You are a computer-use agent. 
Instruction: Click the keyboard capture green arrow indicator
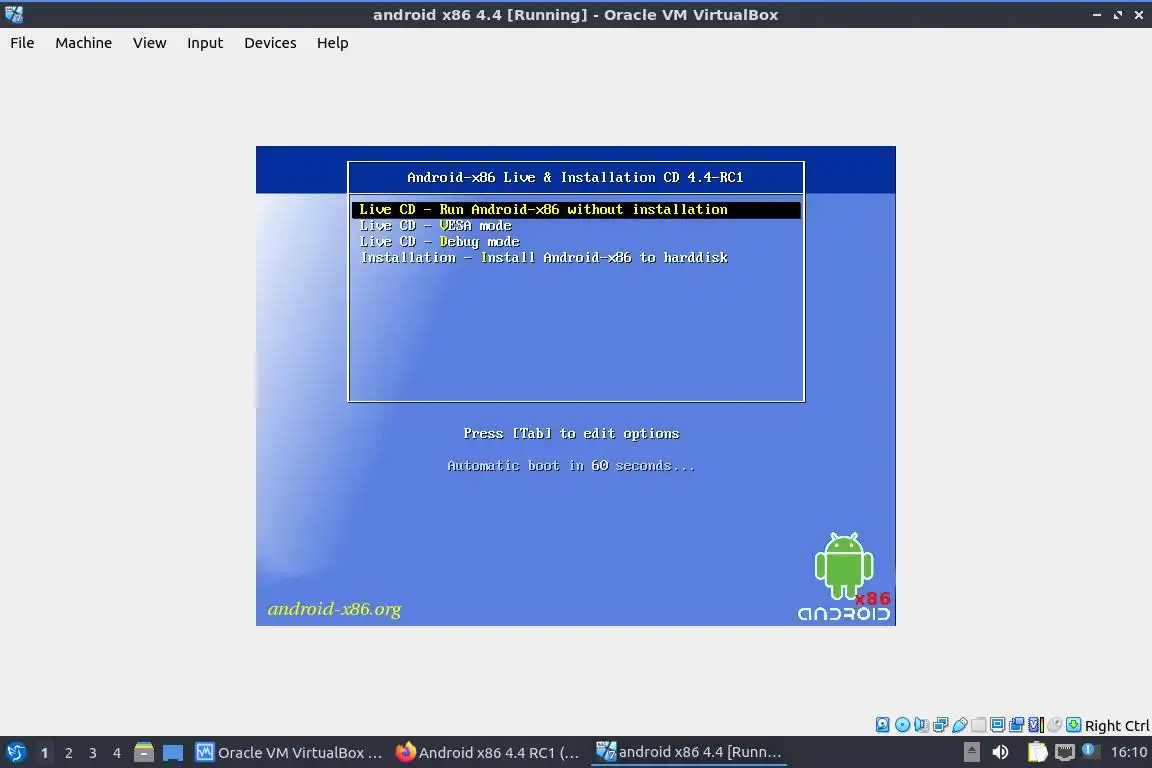coord(1073,725)
